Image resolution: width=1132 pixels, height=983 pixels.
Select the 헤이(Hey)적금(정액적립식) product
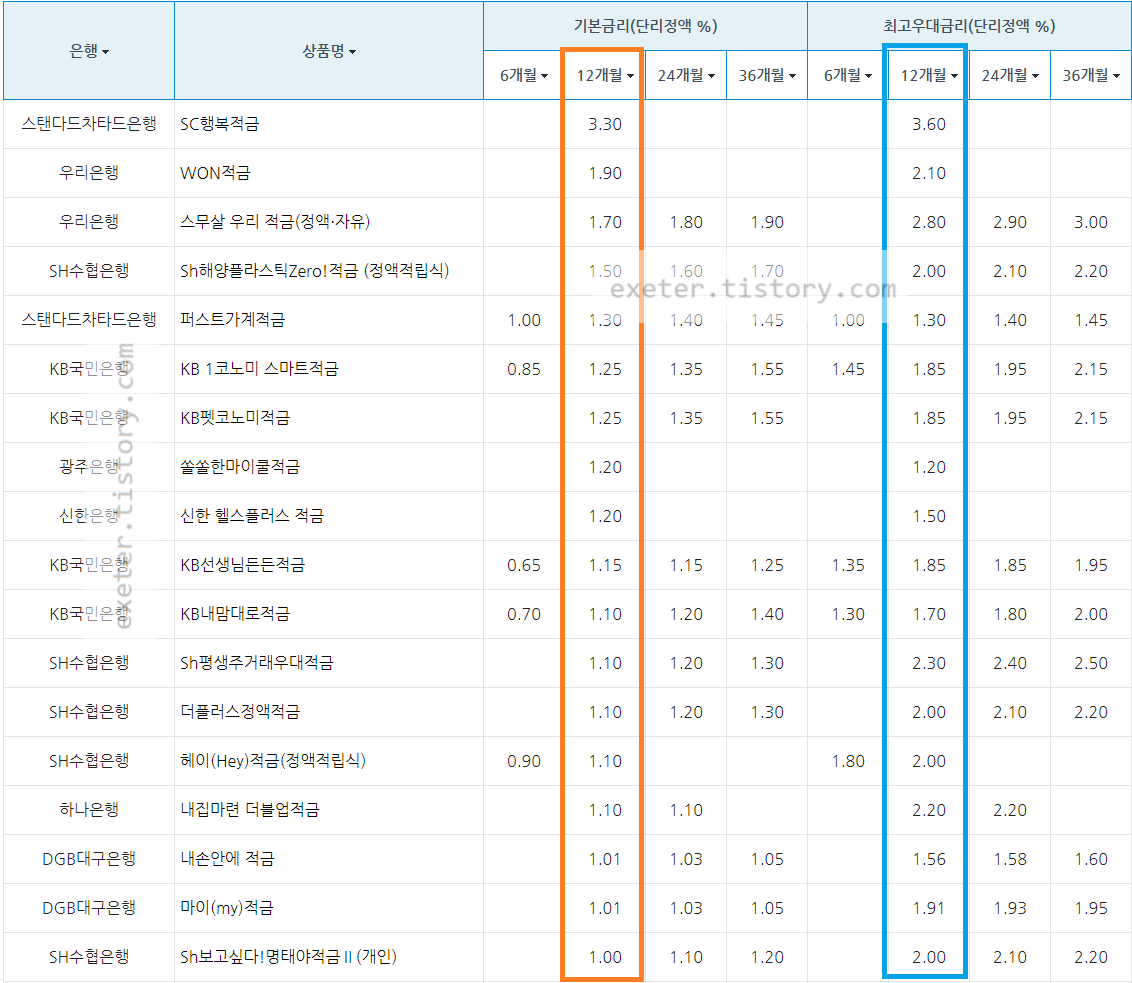pos(273,761)
